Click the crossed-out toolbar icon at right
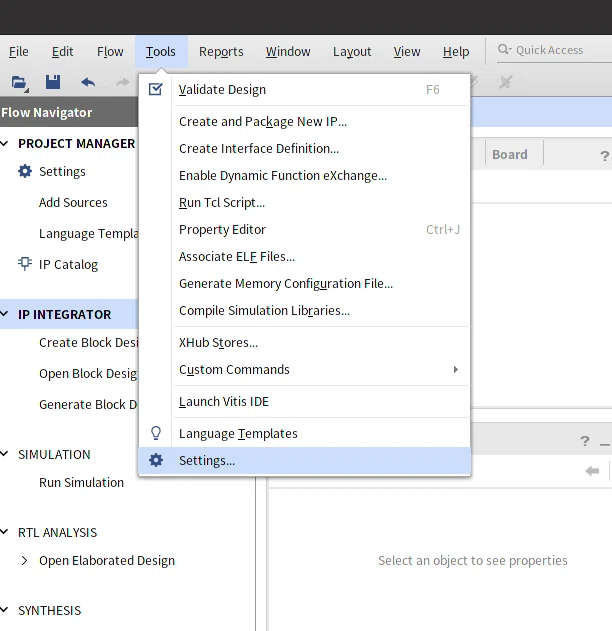This screenshot has width=612, height=631. [505, 82]
